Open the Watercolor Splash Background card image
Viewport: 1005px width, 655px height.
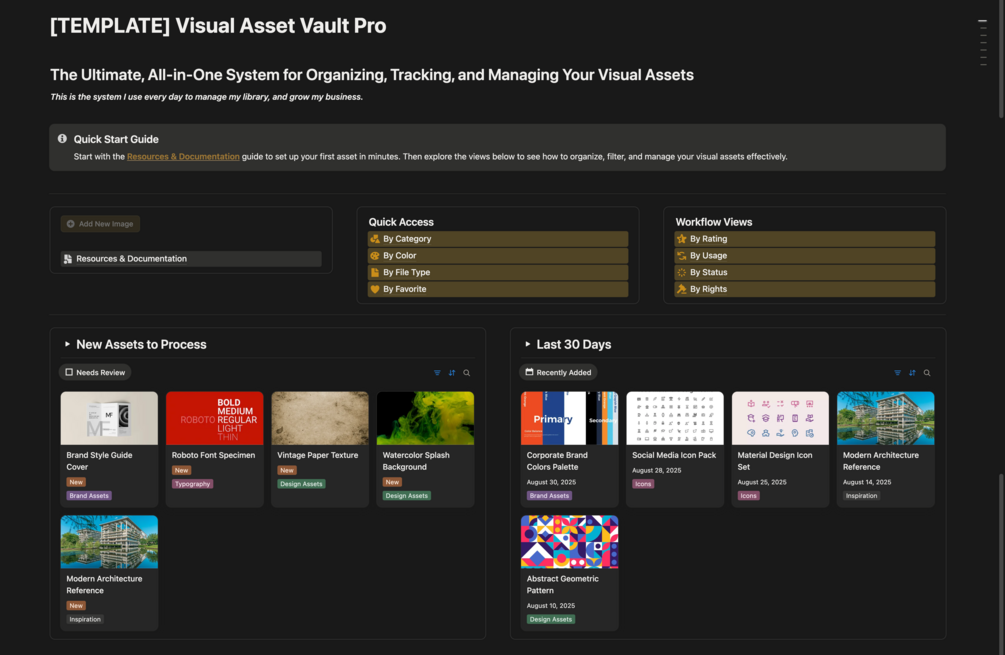(426, 418)
